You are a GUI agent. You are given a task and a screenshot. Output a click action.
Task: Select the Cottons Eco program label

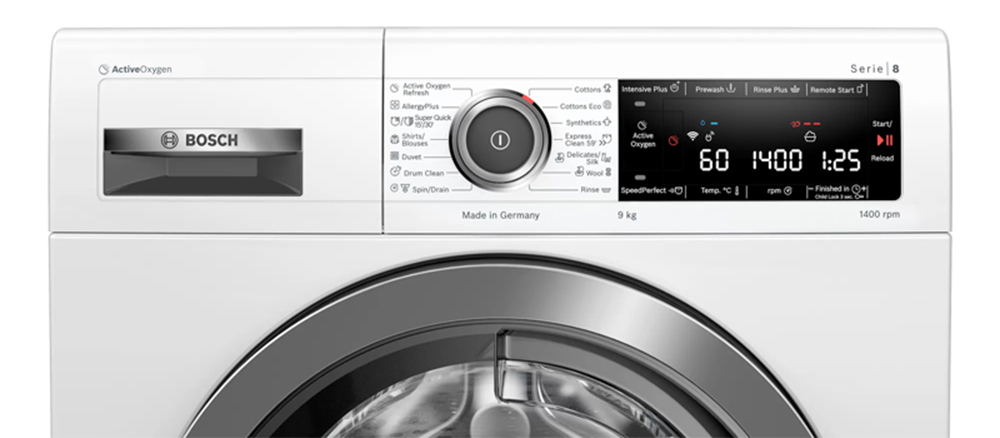click(580, 106)
